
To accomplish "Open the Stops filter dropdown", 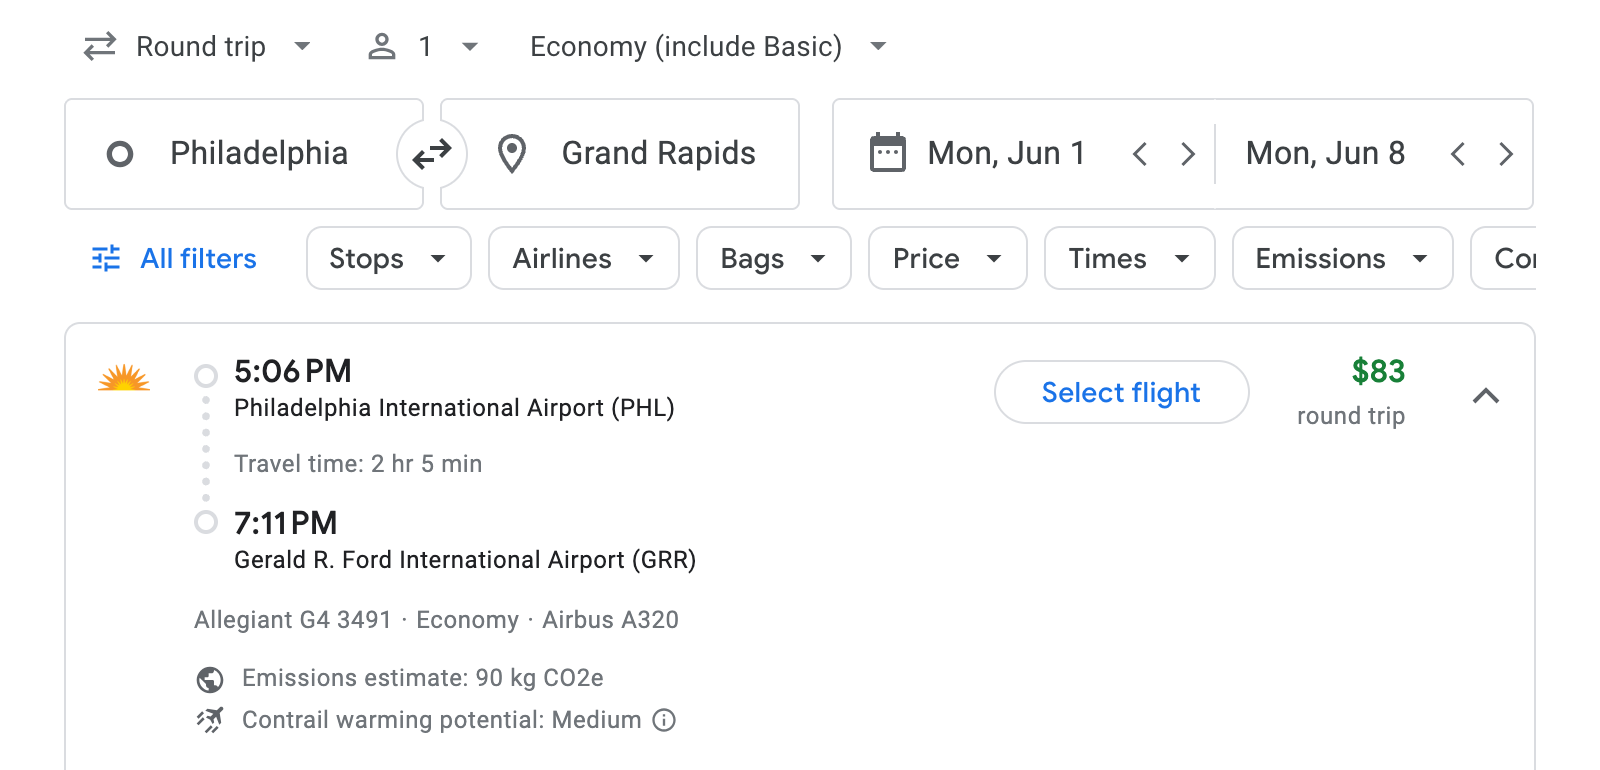I will pos(388,258).
